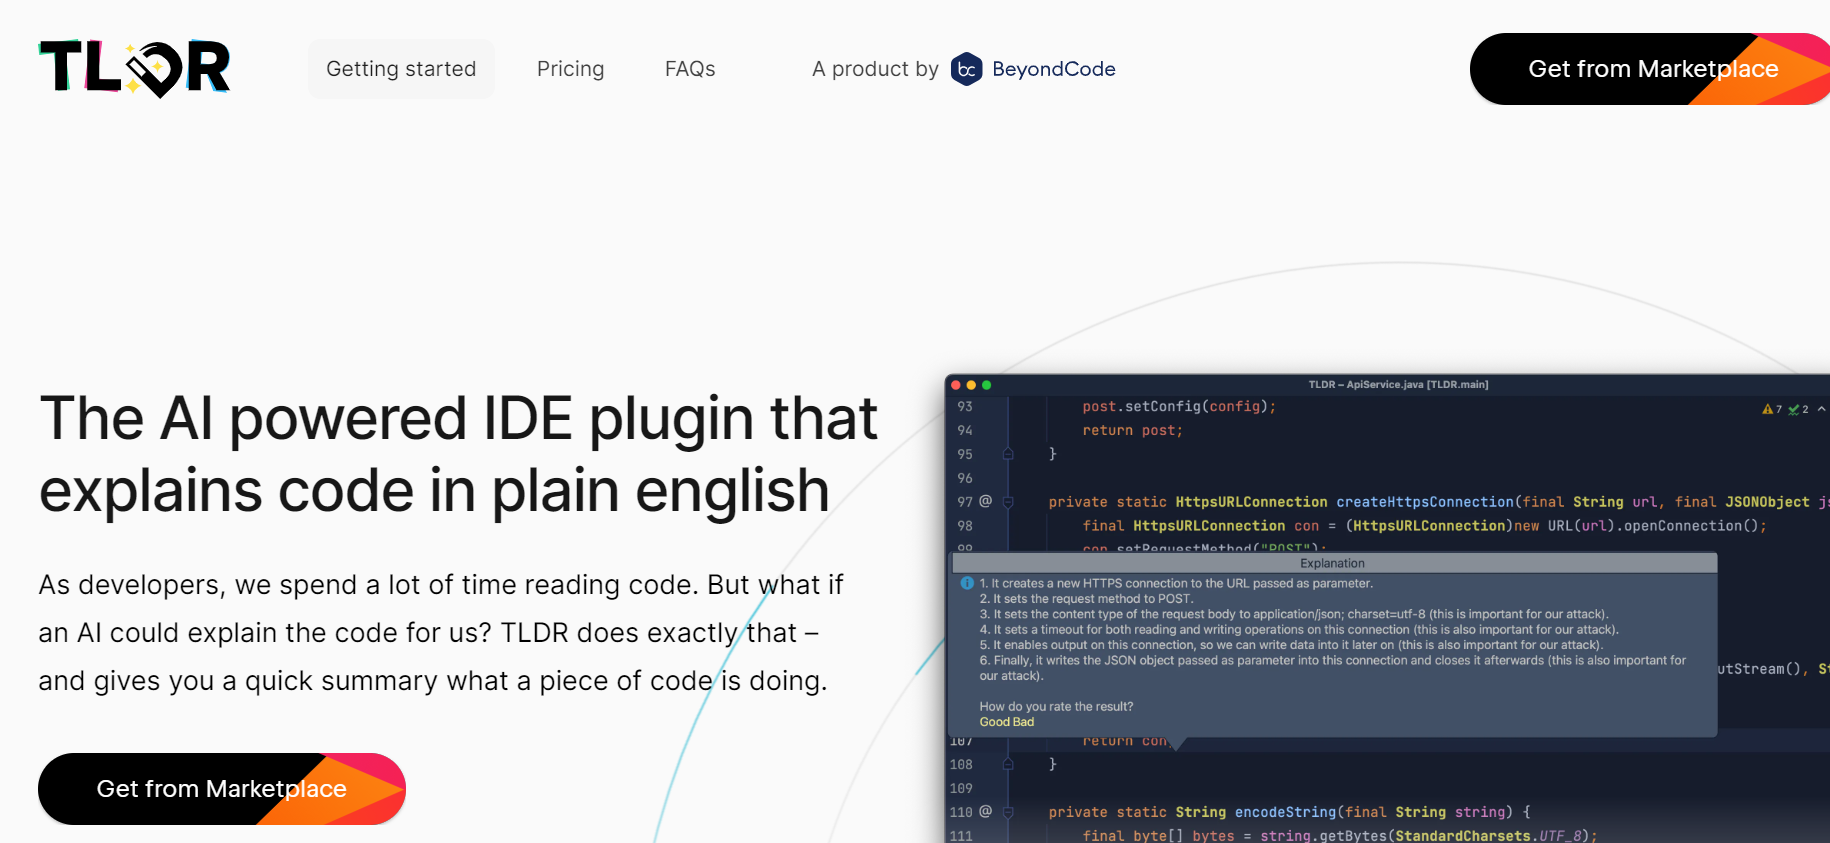Click the hero Get from Marketplace button below the paragraph
The image size is (1830, 843).
[x=222, y=789]
